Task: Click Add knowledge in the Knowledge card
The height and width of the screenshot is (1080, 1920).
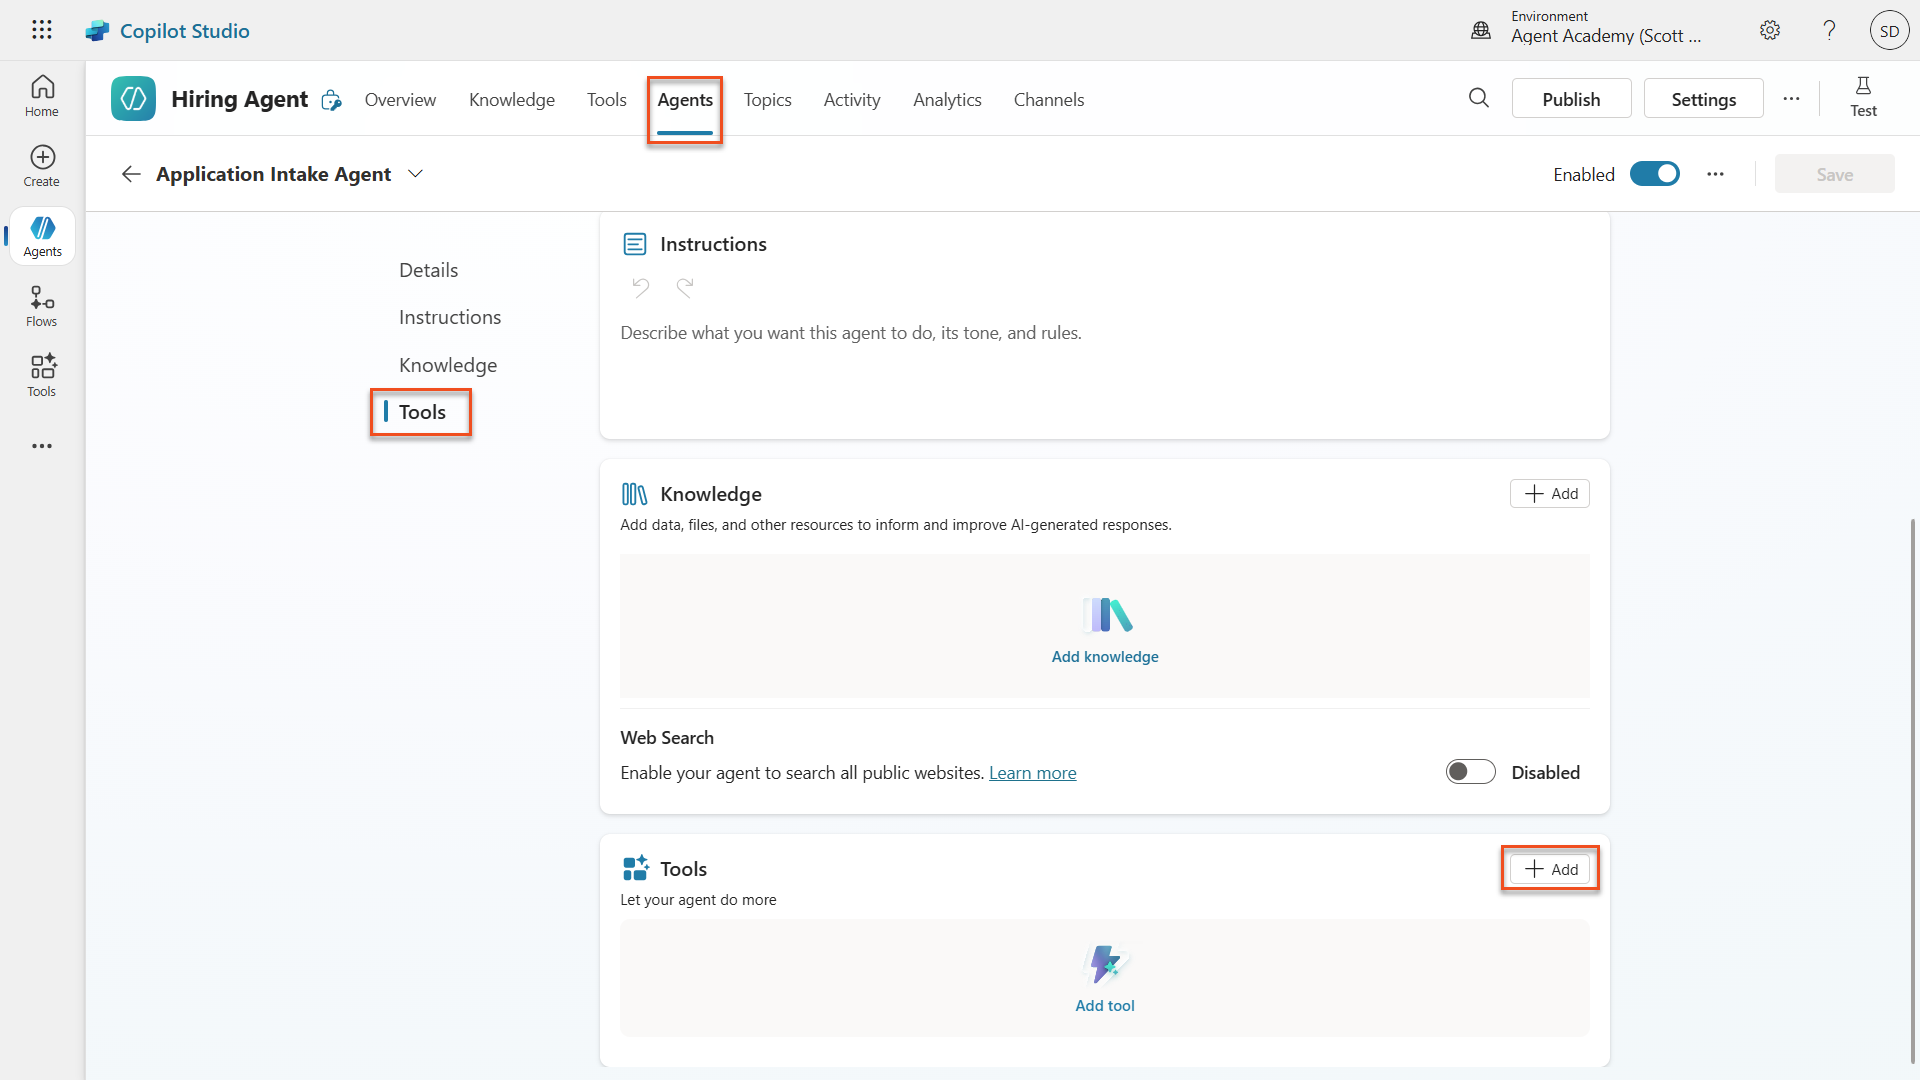Action: tap(1104, 656)
